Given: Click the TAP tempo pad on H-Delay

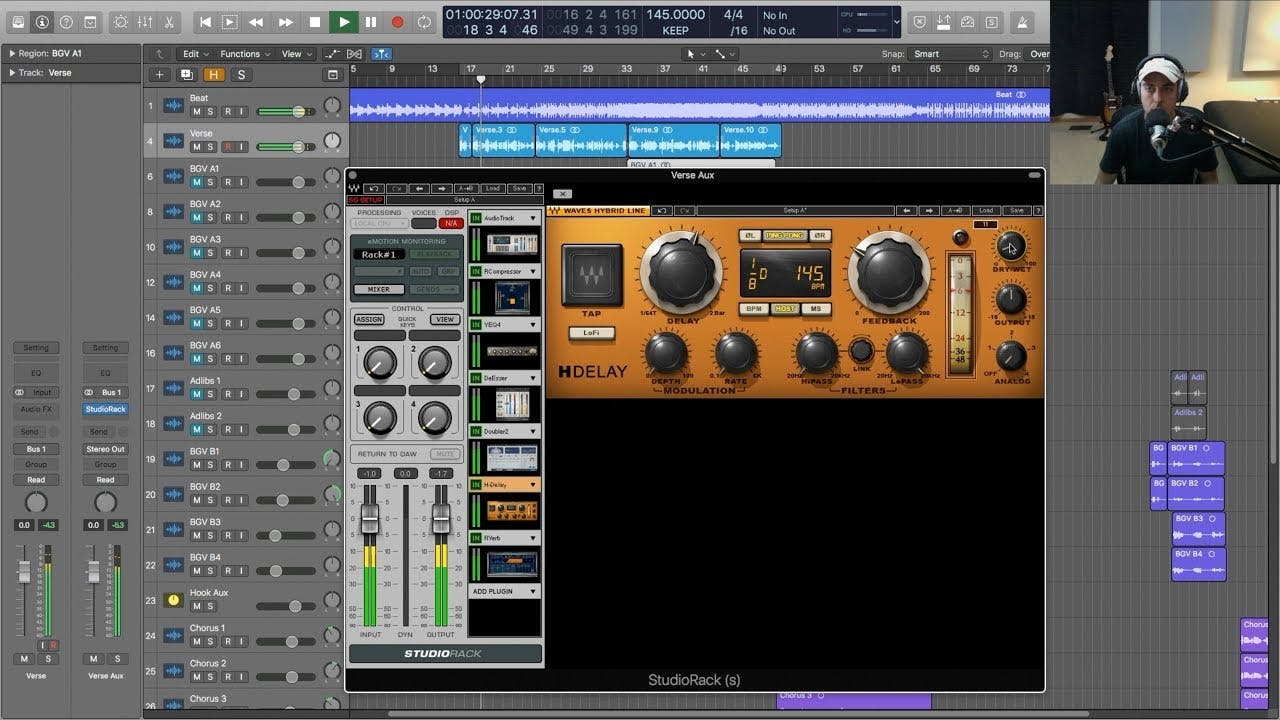Looking at the screenshot, I should coord(592,275).
